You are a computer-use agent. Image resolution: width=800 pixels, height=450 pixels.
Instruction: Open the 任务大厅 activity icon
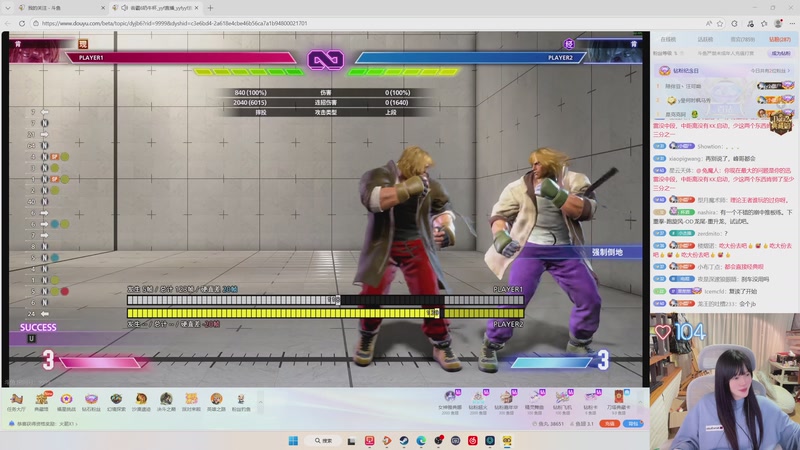[16, 402]
